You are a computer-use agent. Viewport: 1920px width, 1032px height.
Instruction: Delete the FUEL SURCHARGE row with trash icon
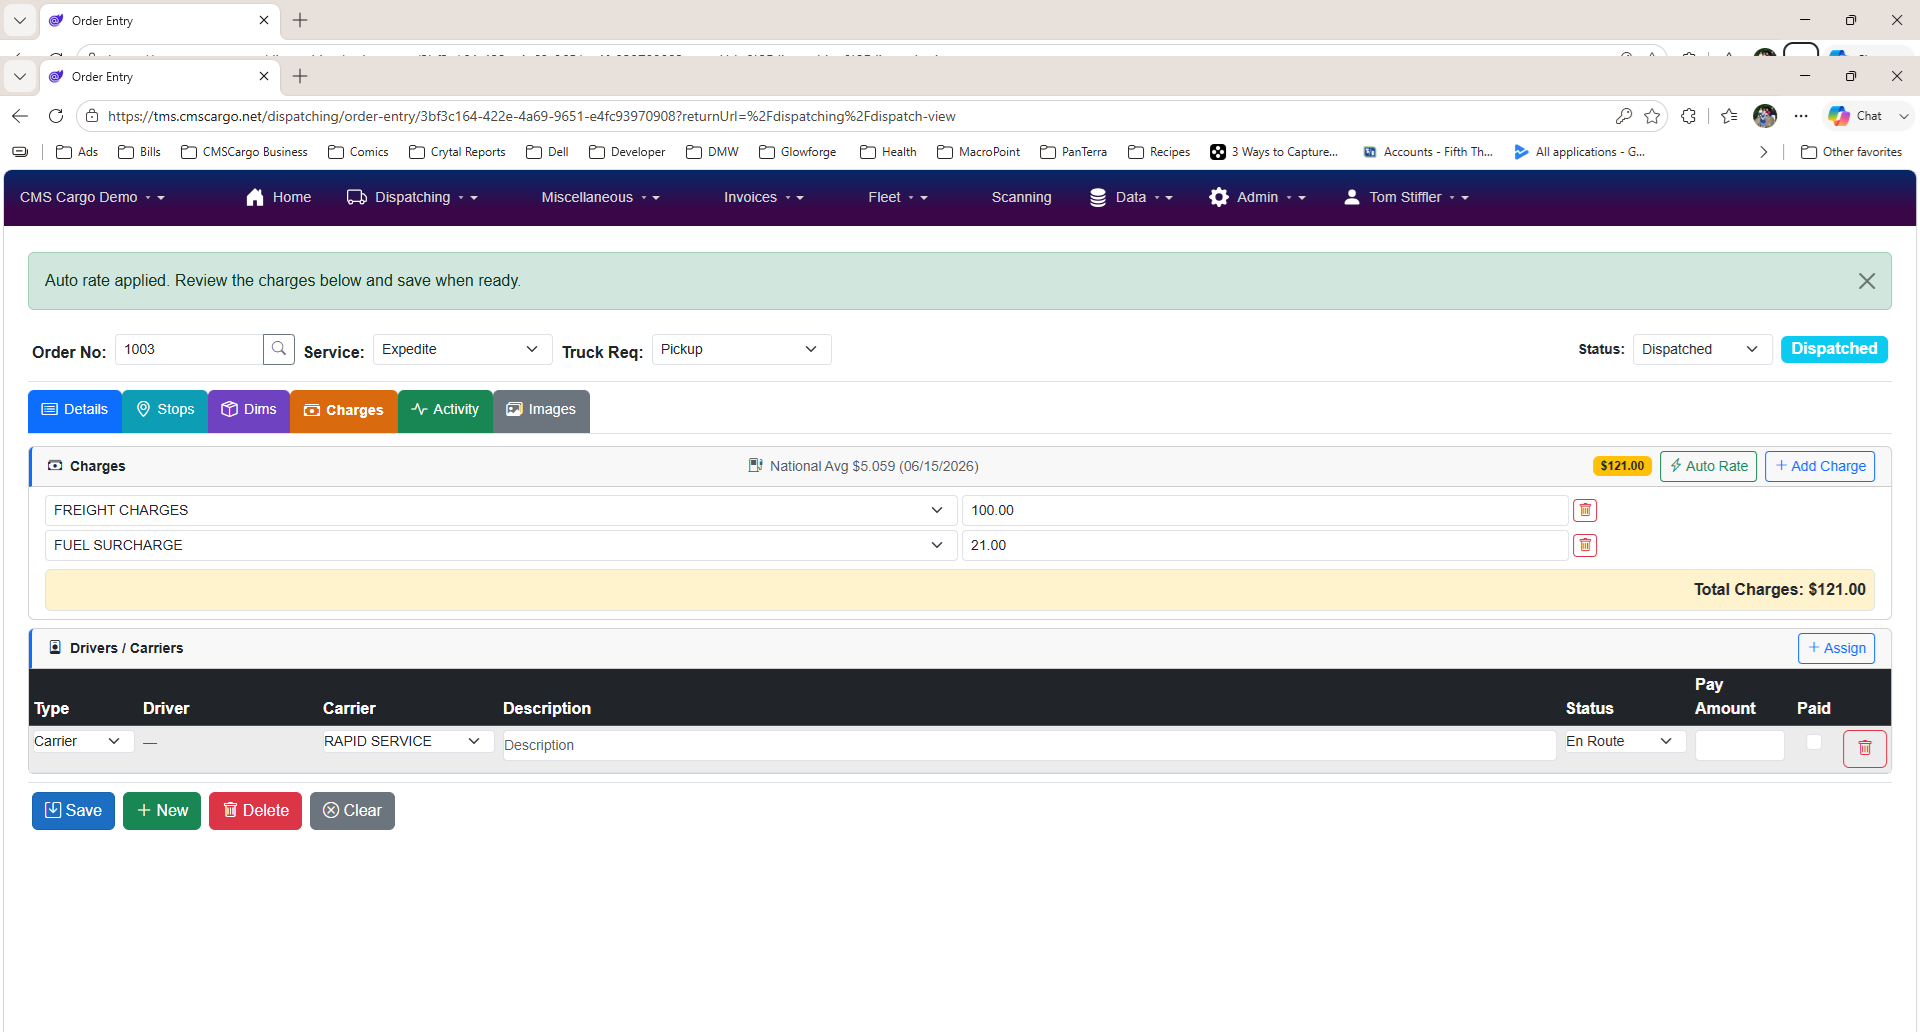click(x=1585, y=546)
